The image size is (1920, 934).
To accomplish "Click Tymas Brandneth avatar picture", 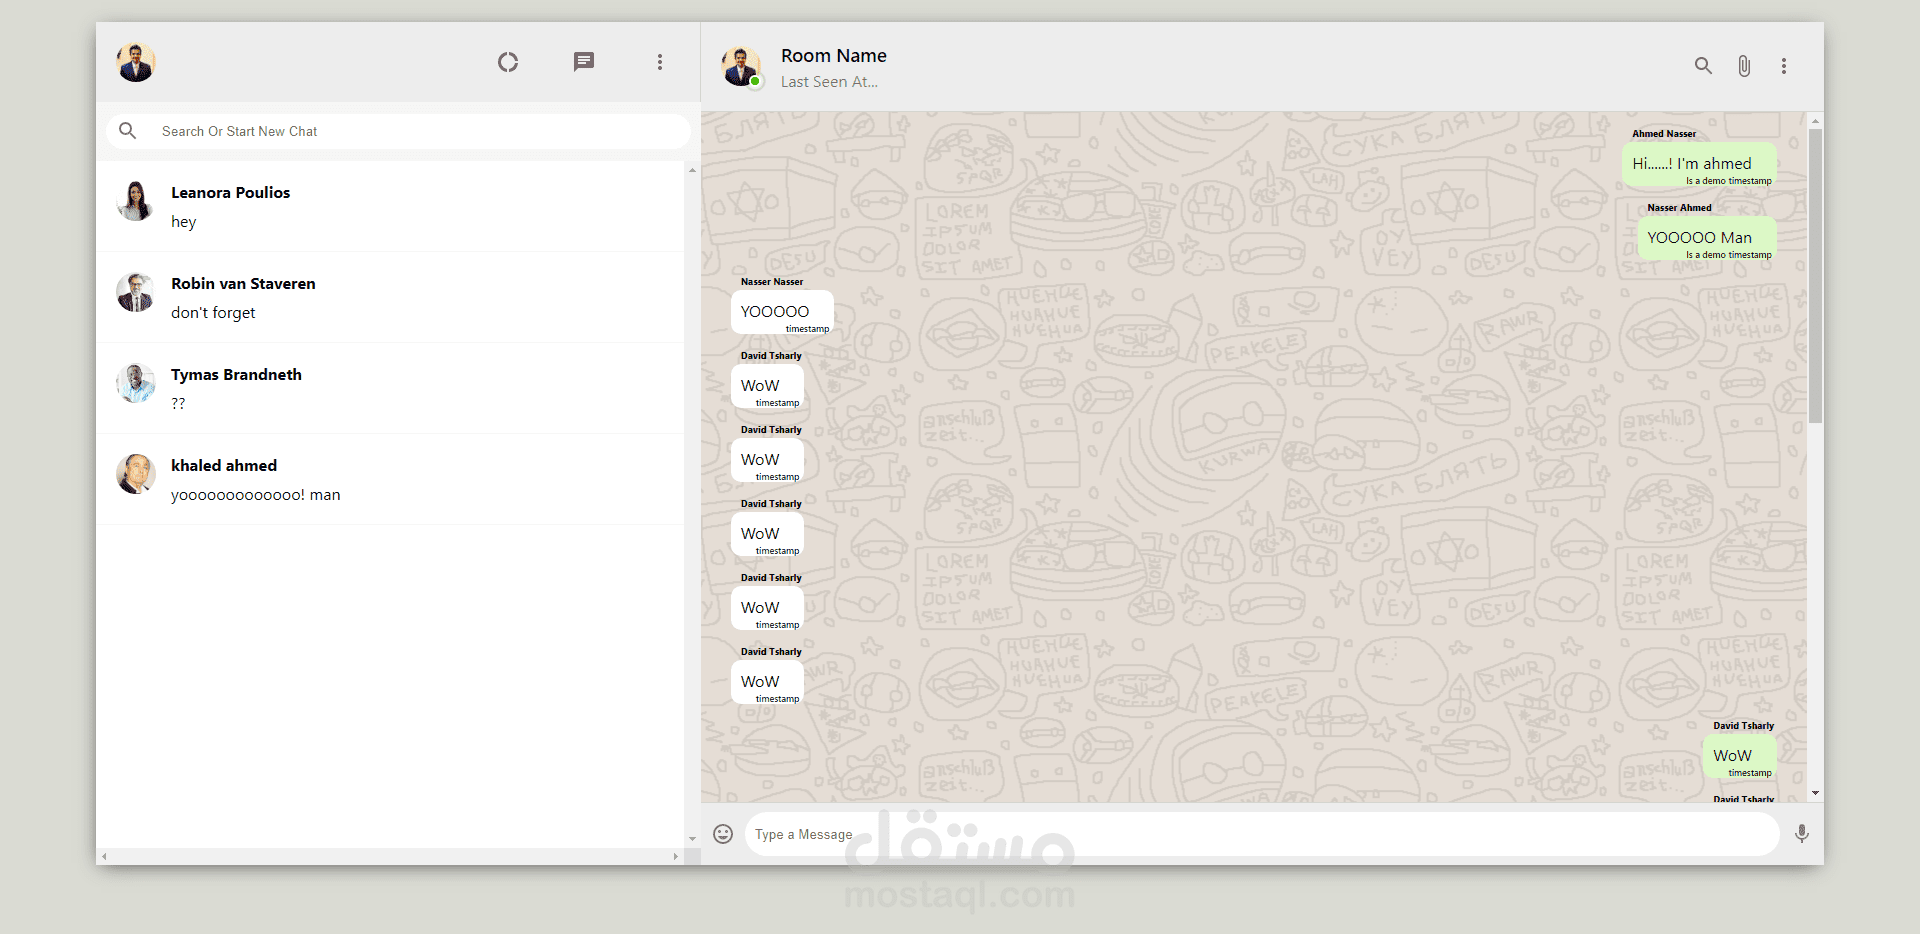I will tap(136, 383).
